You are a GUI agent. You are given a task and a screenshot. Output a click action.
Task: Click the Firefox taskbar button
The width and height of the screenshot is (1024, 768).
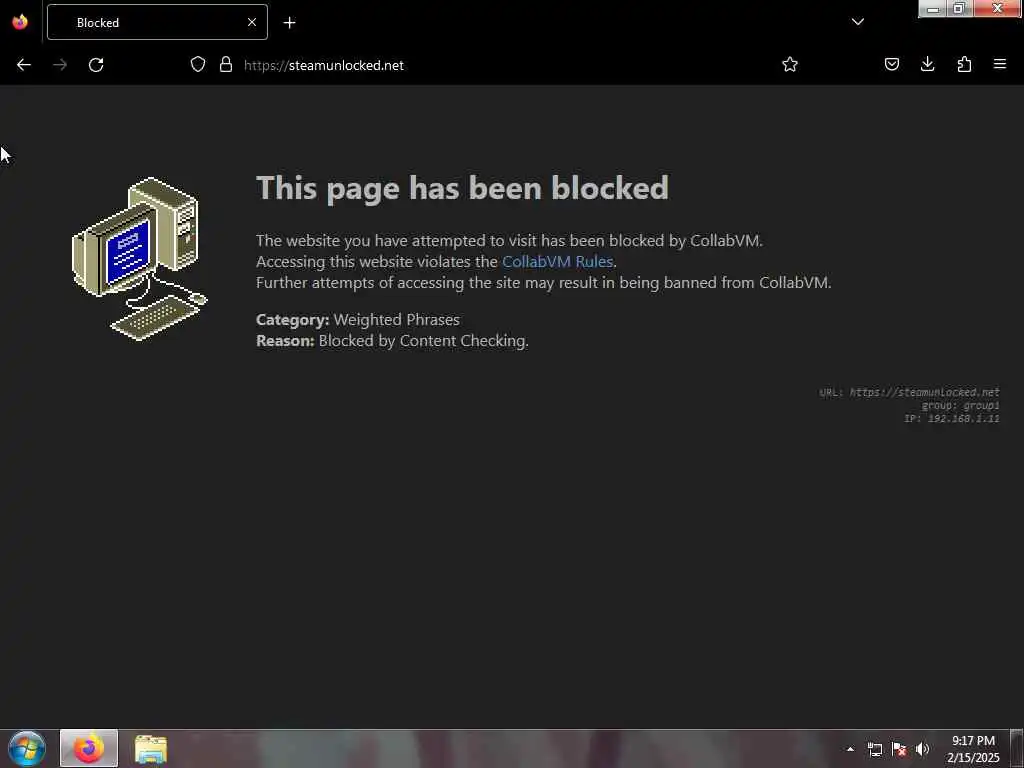(89, 748)
